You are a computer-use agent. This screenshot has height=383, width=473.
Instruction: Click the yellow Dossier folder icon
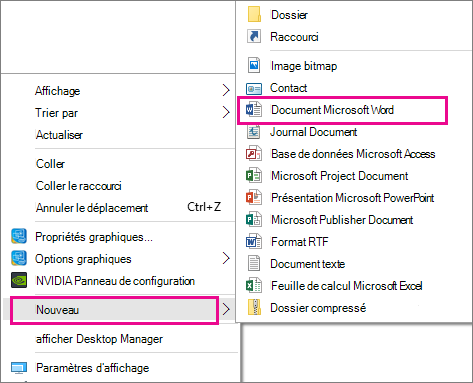[x=254, y=14]
